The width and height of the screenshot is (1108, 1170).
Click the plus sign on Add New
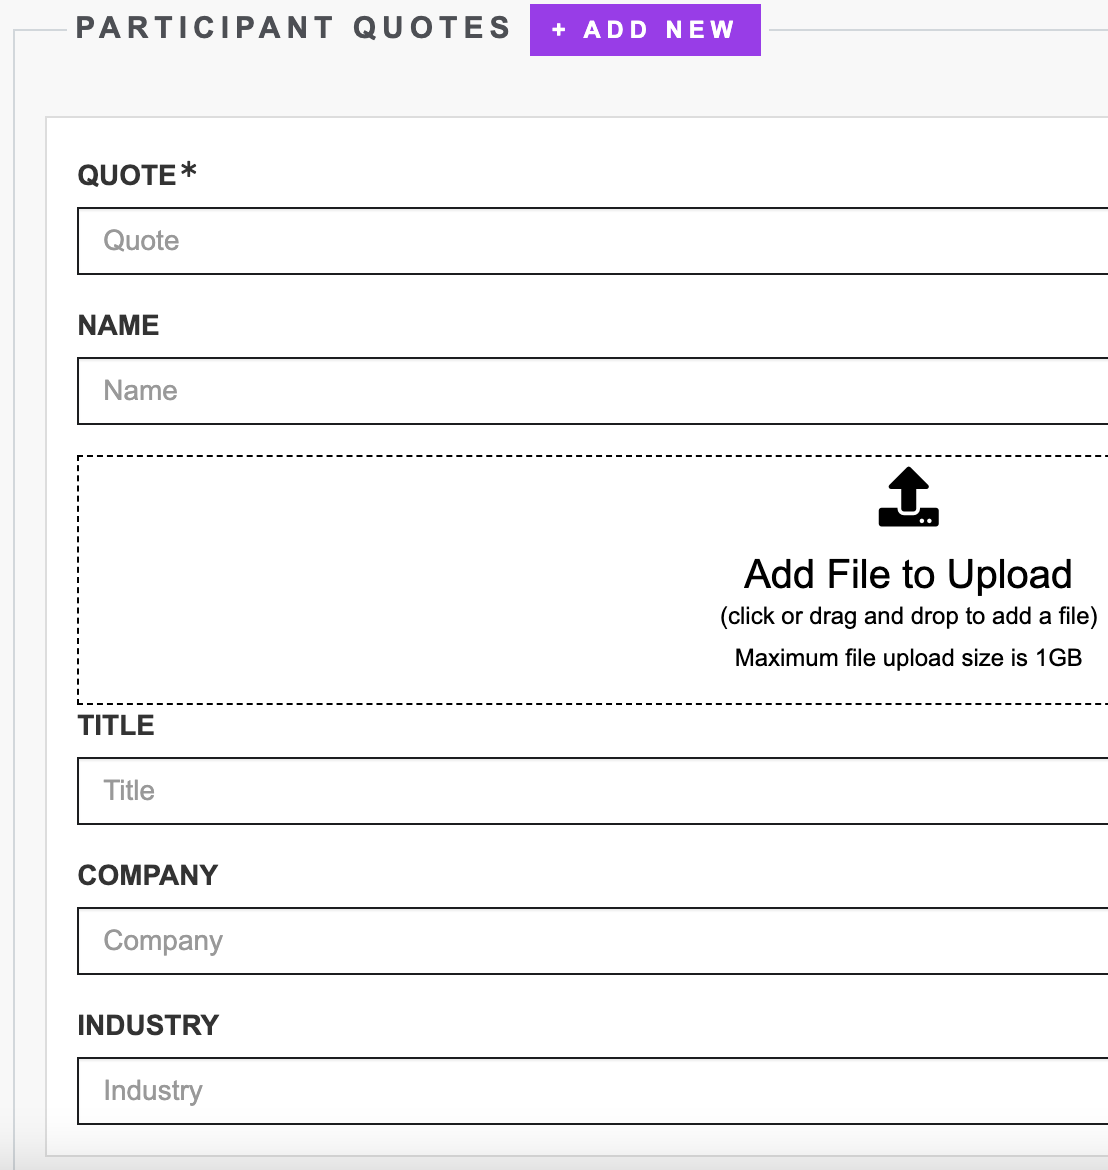559,30
